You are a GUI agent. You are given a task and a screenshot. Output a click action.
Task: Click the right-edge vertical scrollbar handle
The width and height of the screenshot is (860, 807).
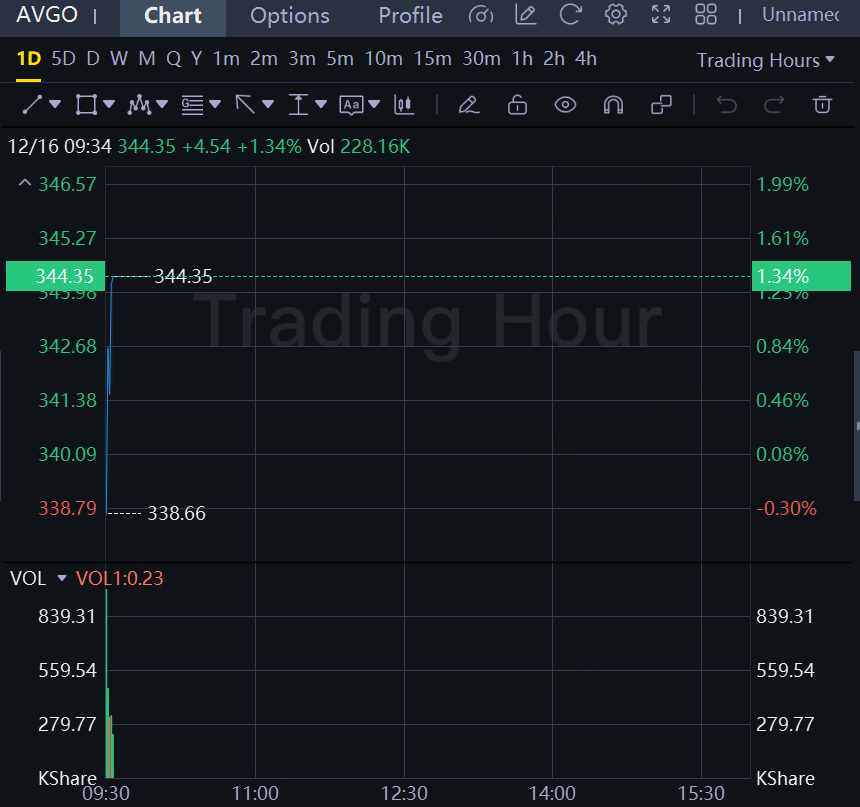tap(857, 426)
